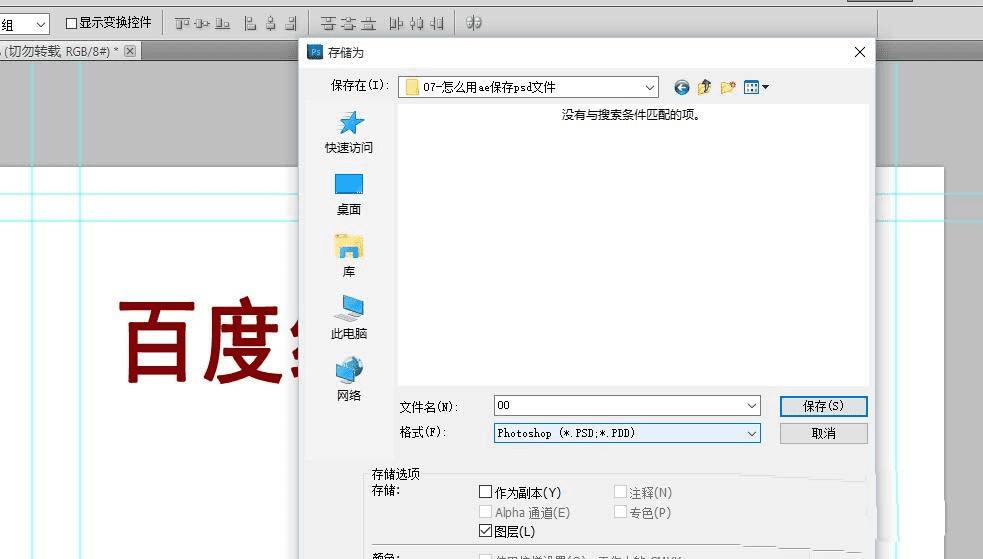Viewport: 983px width, 559px height.
Task: Click the auto-align layers toolbar icon
Action: 474,23
